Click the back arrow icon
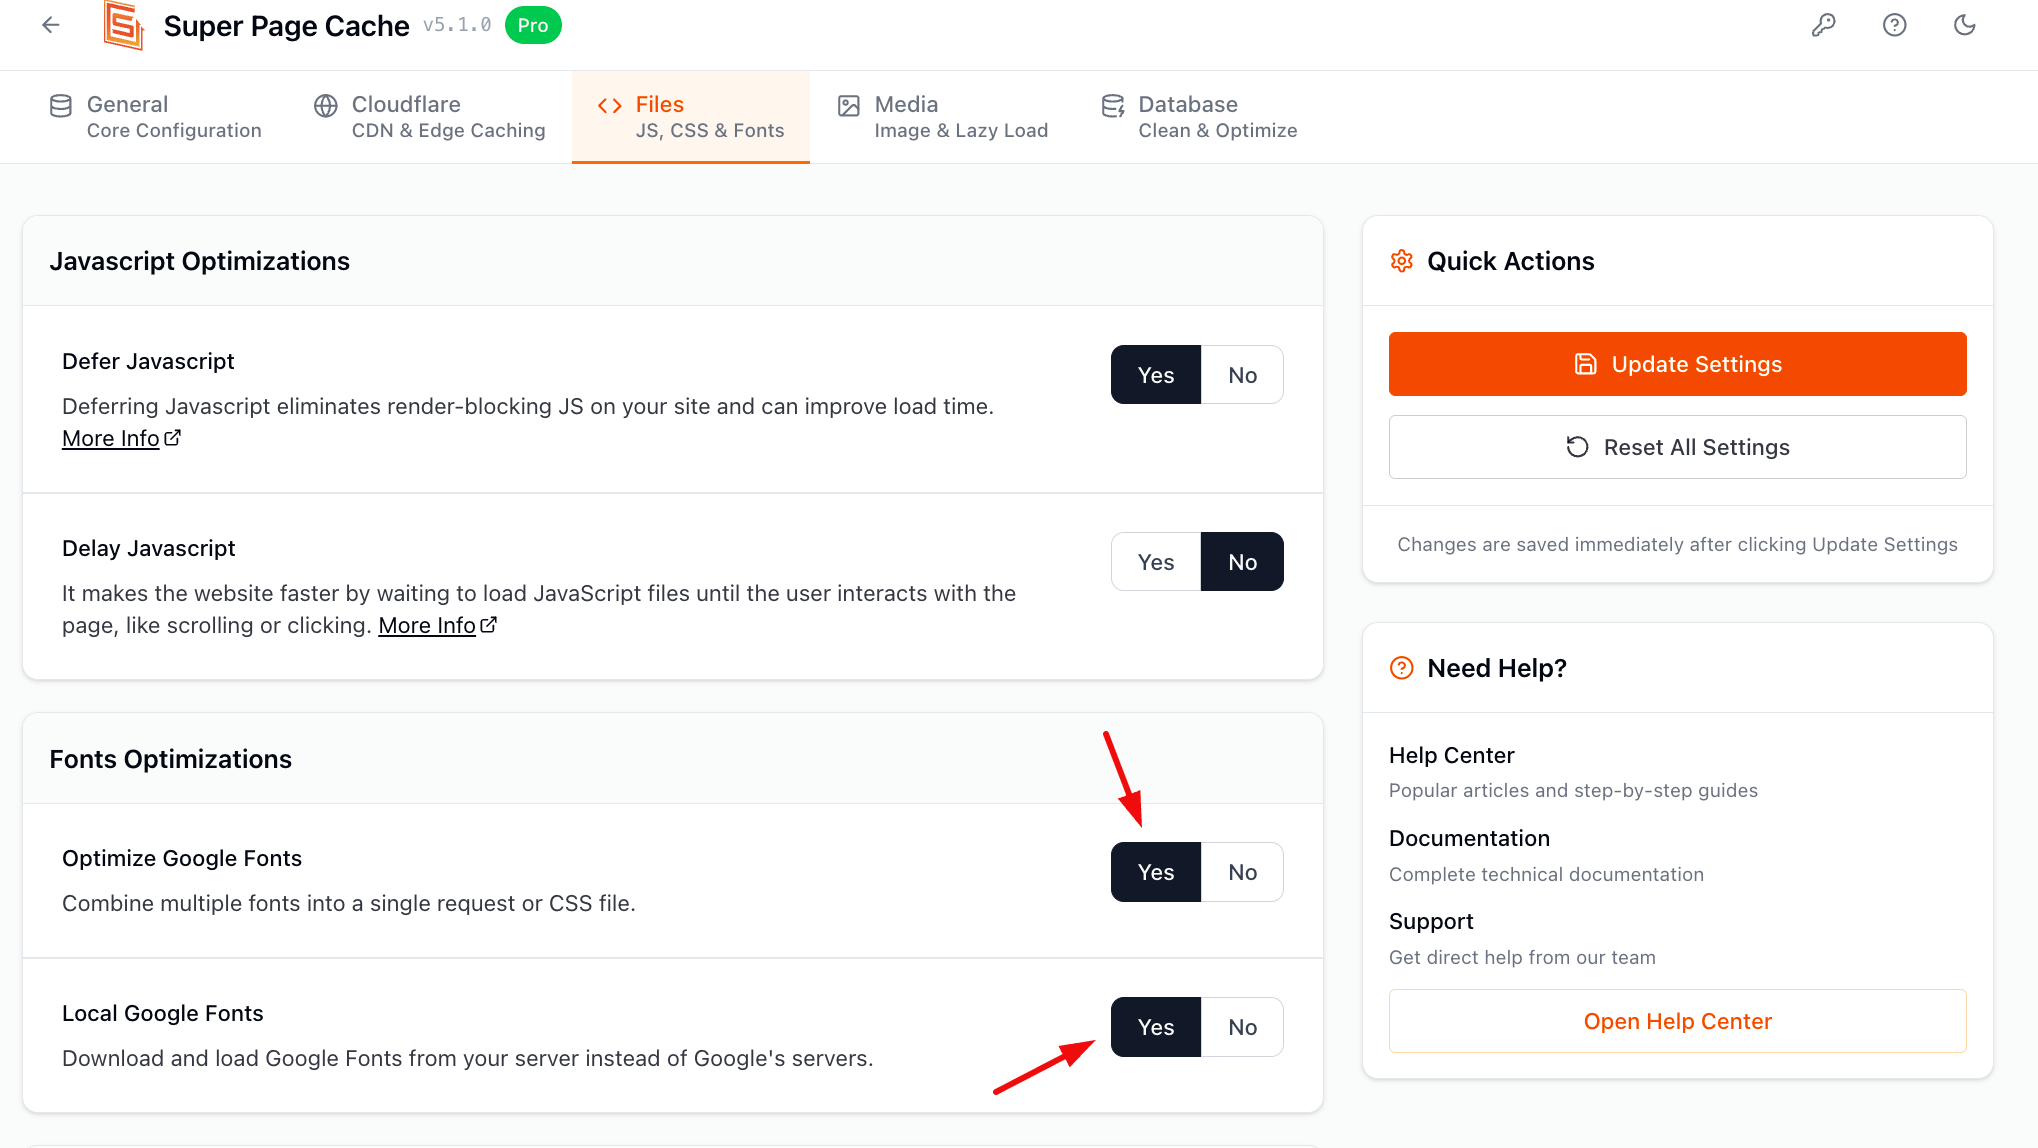Screen dimensions: 2038x1148 click(51, 25)
